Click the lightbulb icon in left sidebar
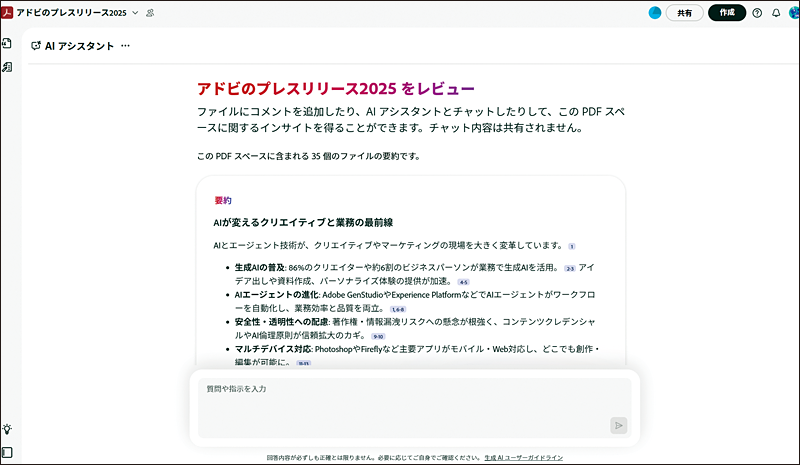This screenshot has width=800, height=465. [x=7, y=429]
